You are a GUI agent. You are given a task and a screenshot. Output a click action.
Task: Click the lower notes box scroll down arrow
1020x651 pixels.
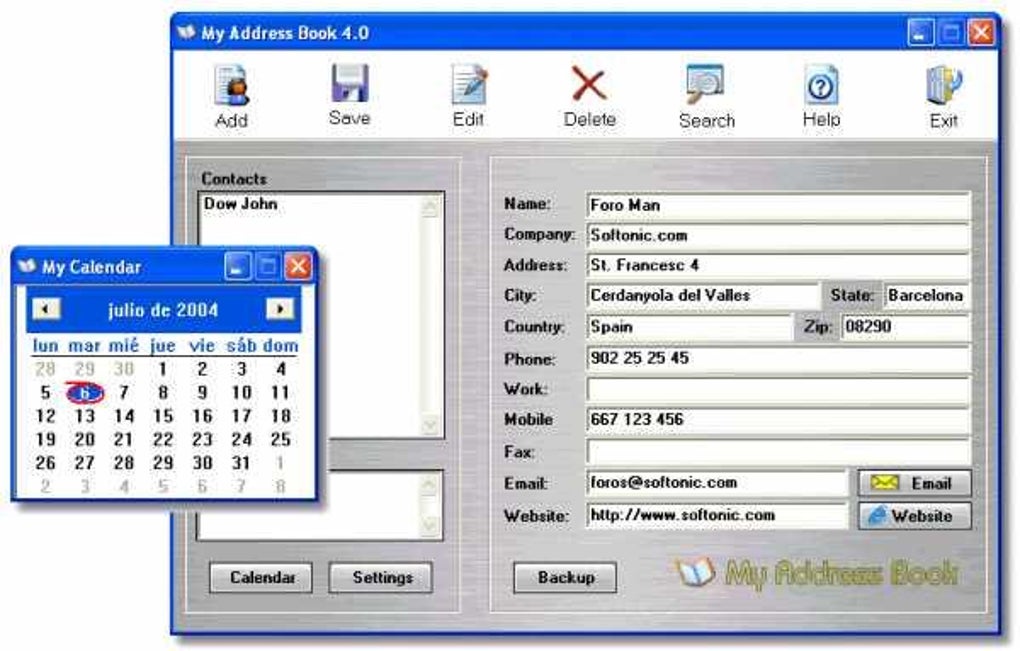click(x=430, y=525)
